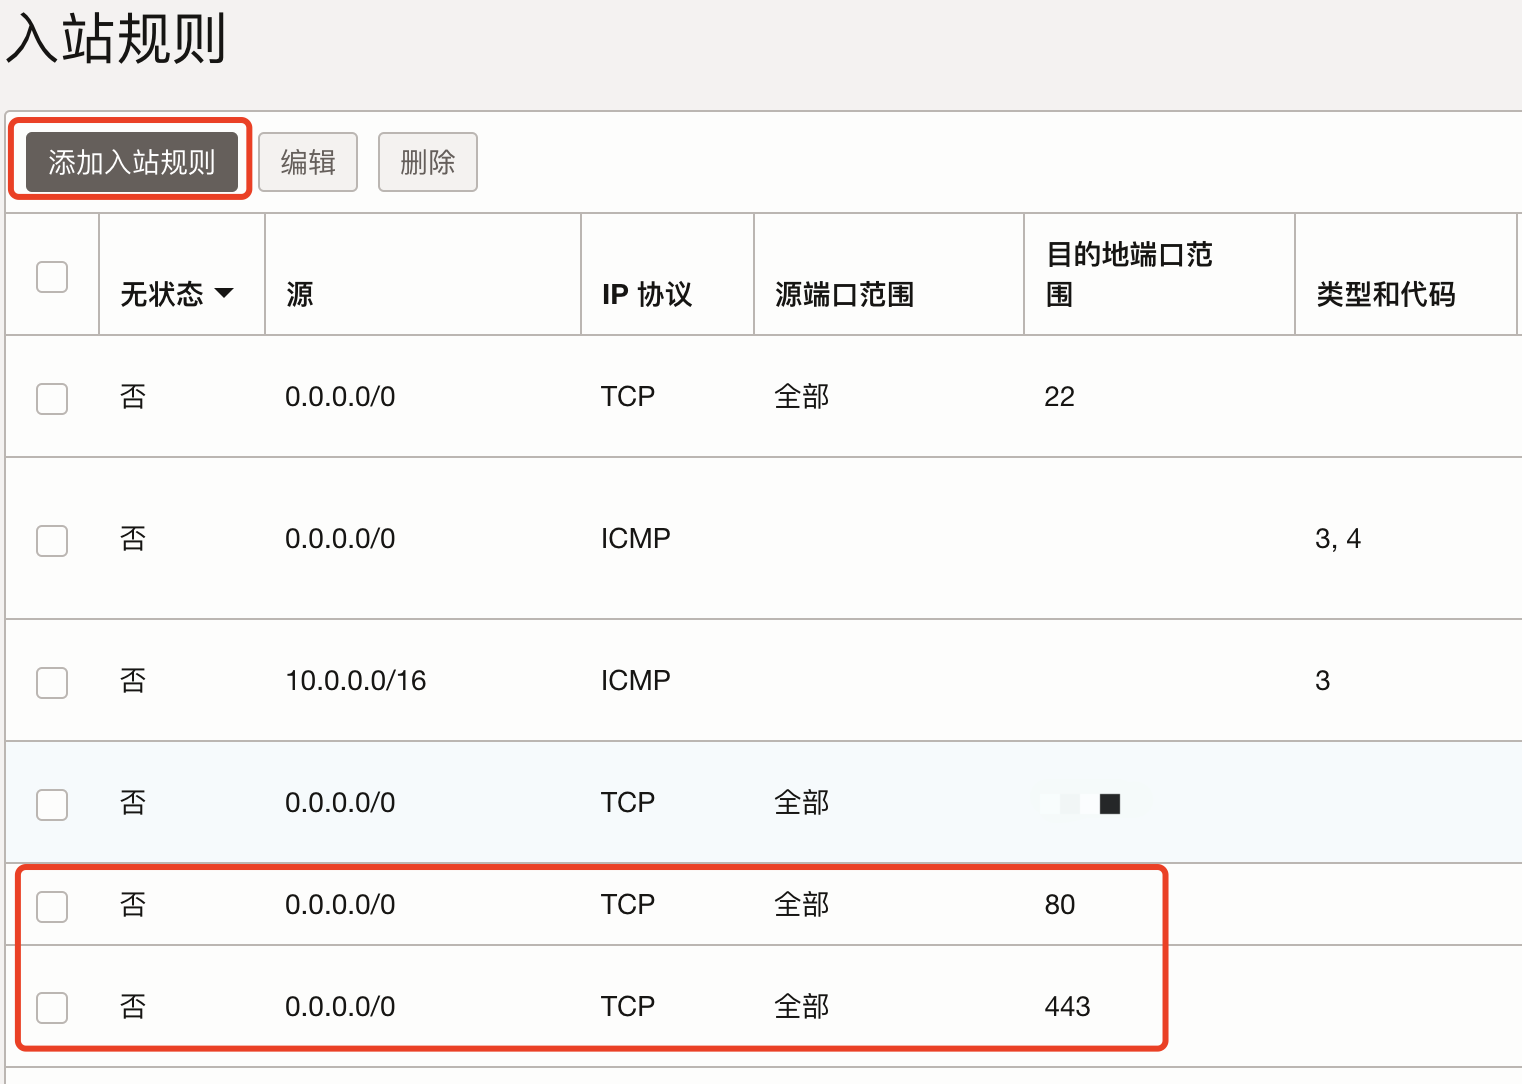The height and width of the screenshot is (1084, 1522).
Task: Check the ICMP rule with type 3, 4
Action: (x=52, y=540)
